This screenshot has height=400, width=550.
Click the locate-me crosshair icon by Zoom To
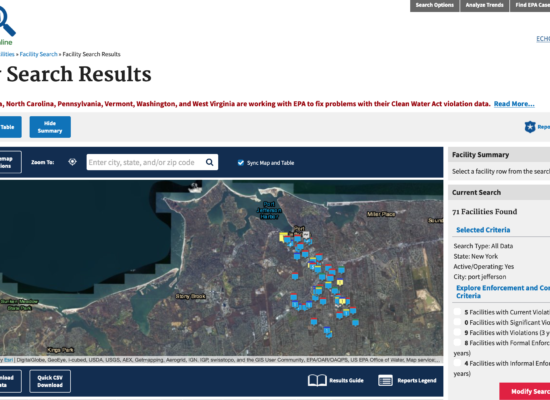pos(72,162)
